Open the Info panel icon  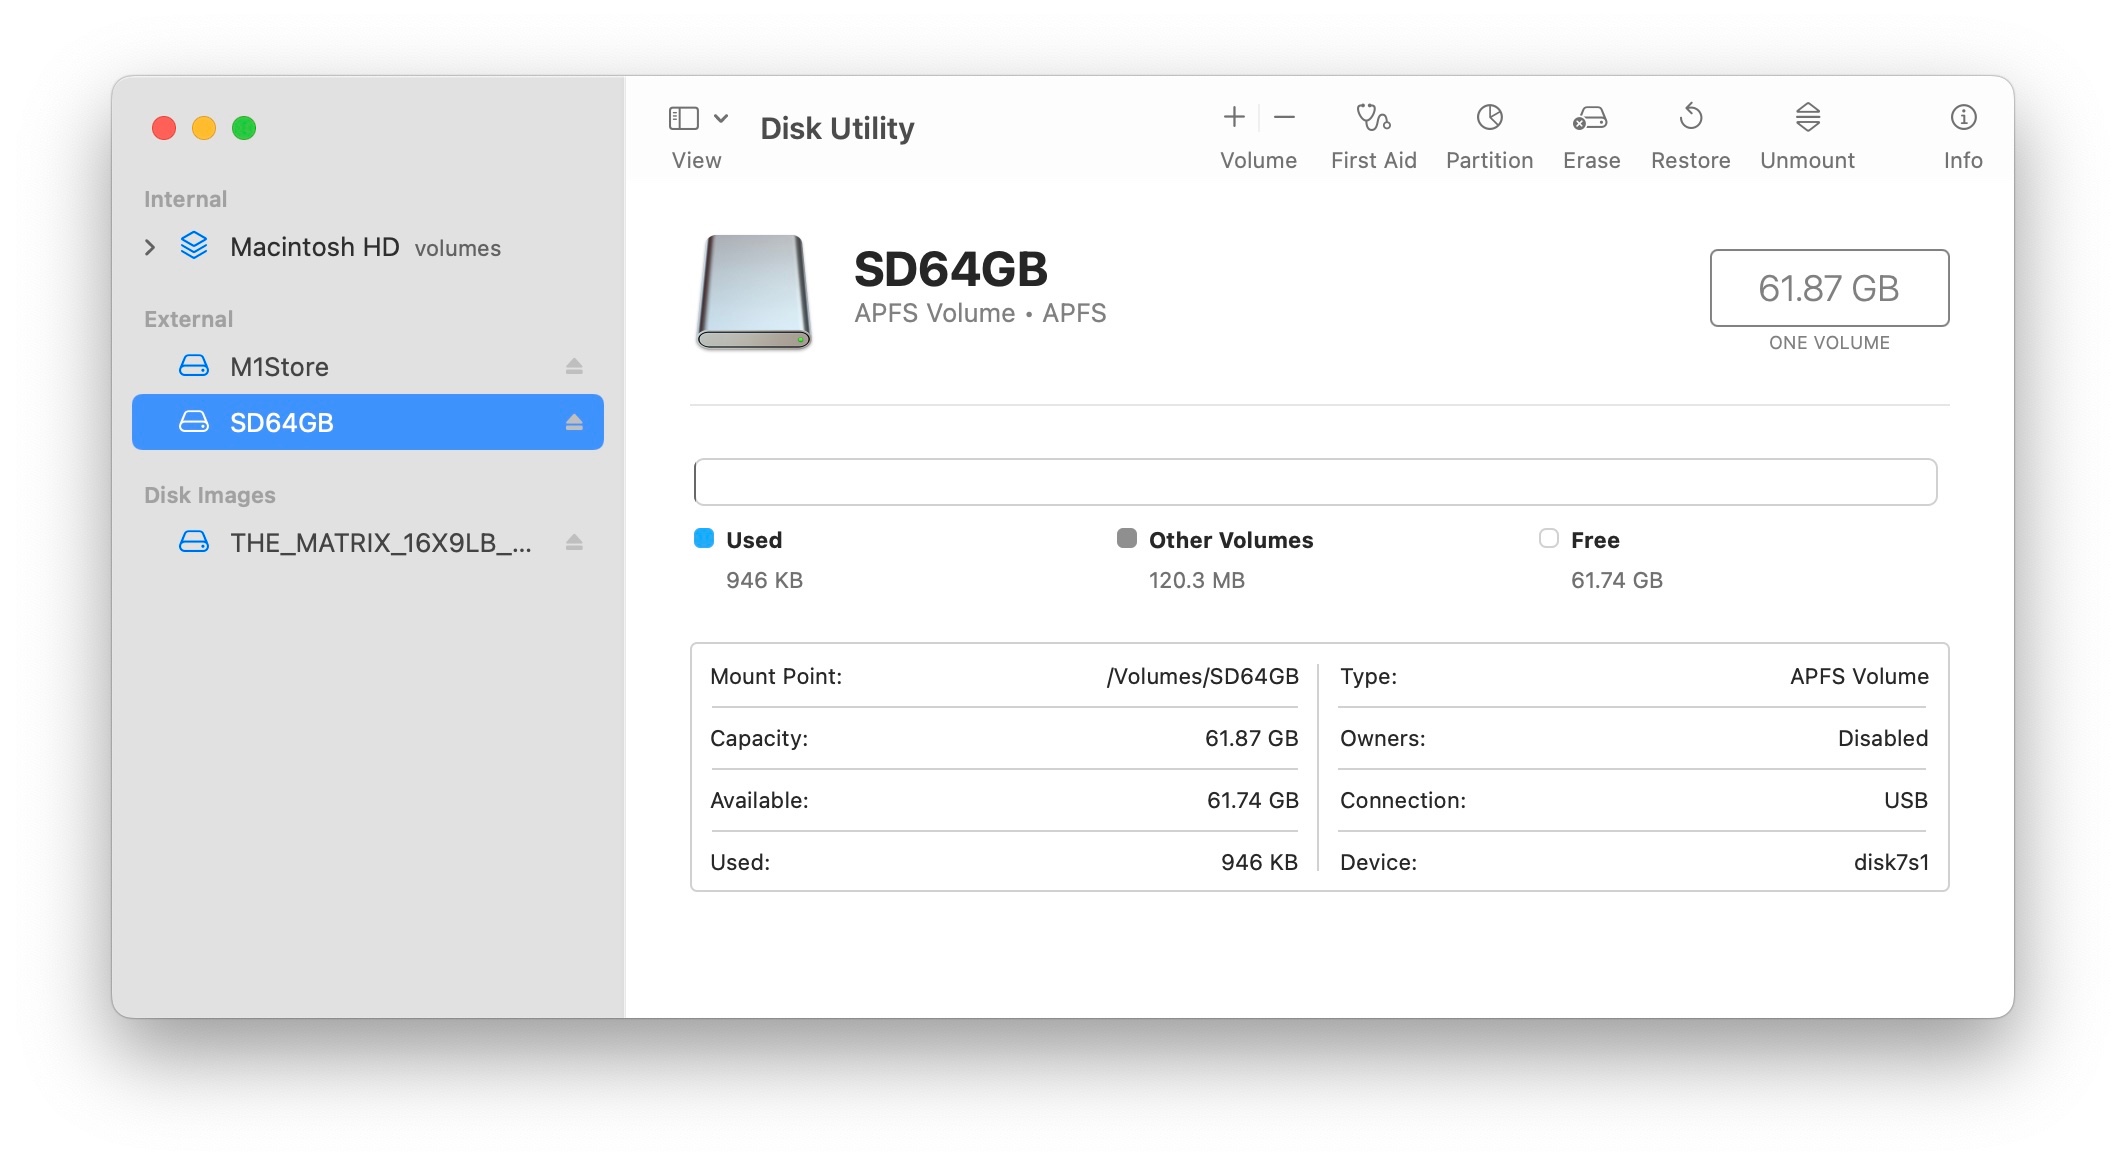pos(1962,118)
